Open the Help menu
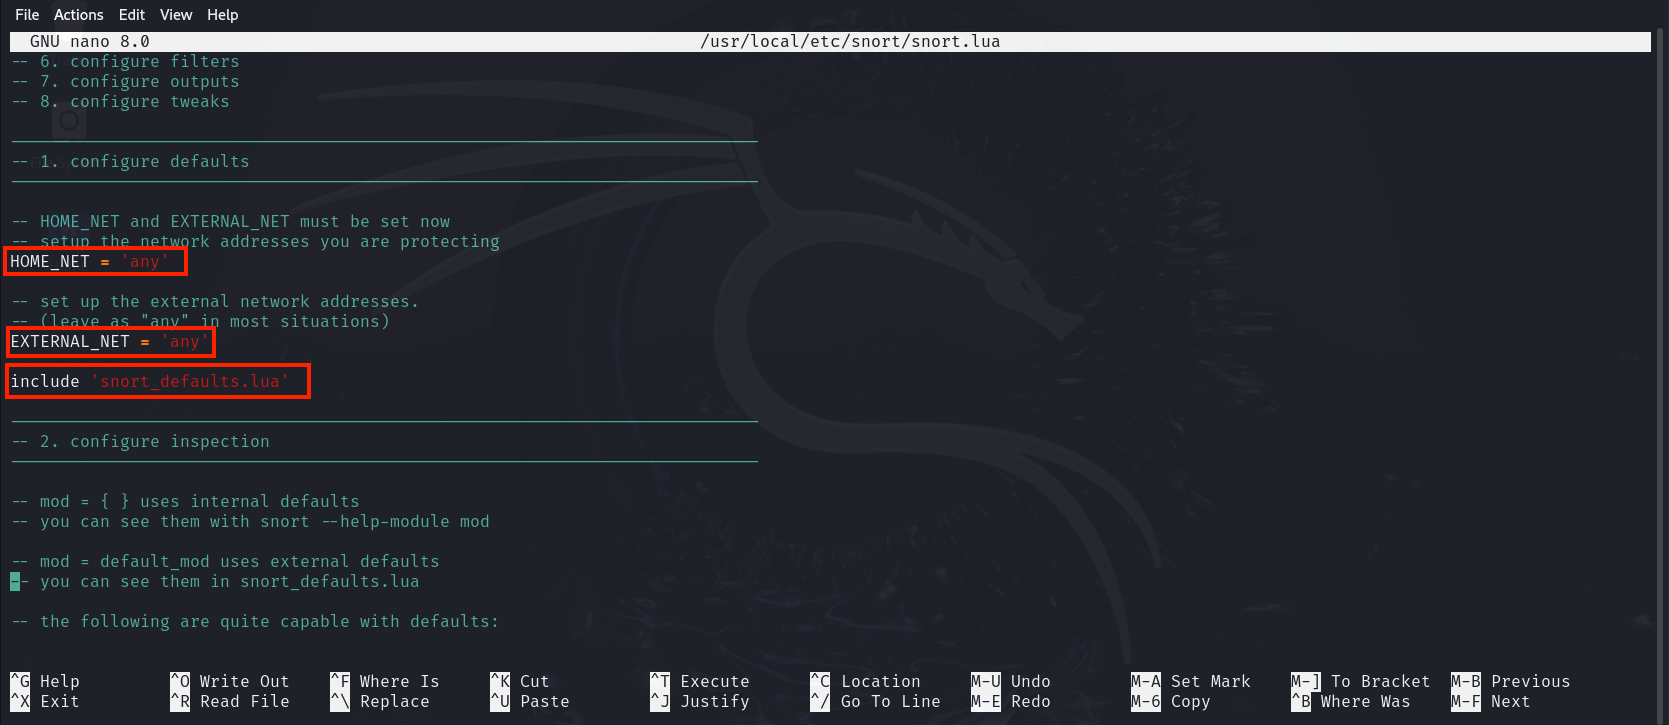The image size is (1669, 725). coord(222,15)
